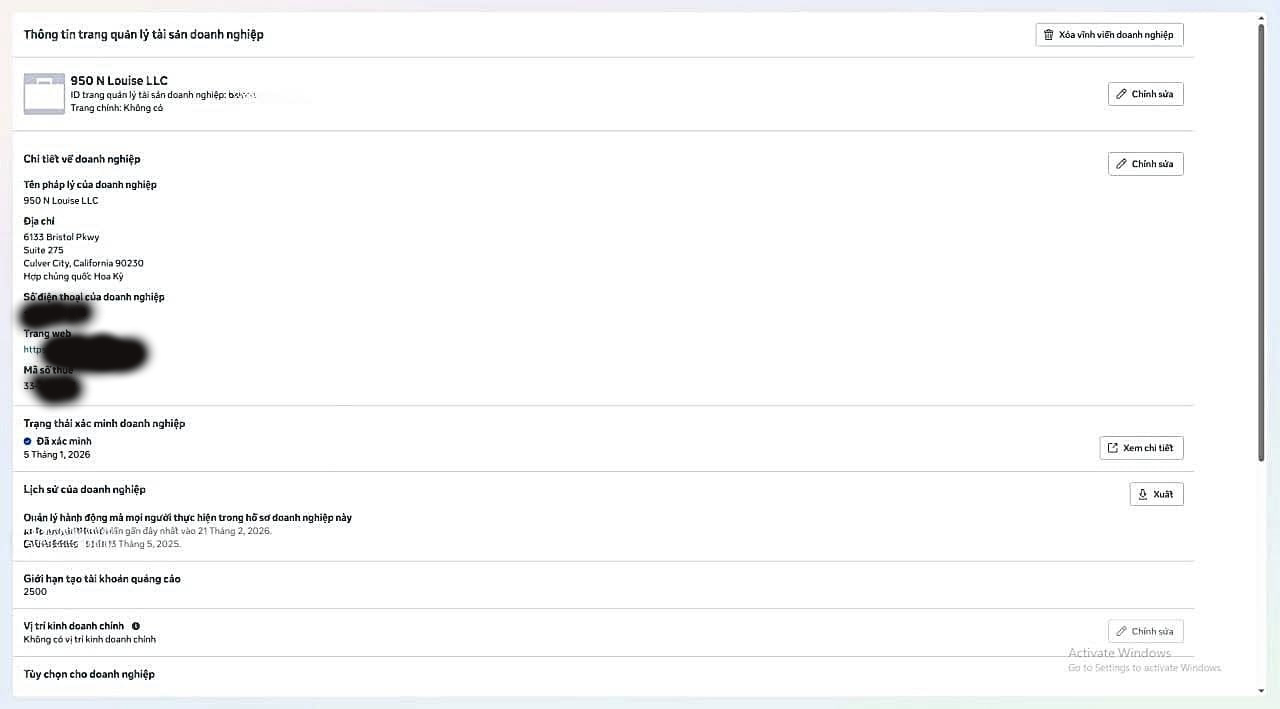This screenshot has width=1280, height=709.
Task: Click the 2500 ad account creation limit value
Action: 35,592
